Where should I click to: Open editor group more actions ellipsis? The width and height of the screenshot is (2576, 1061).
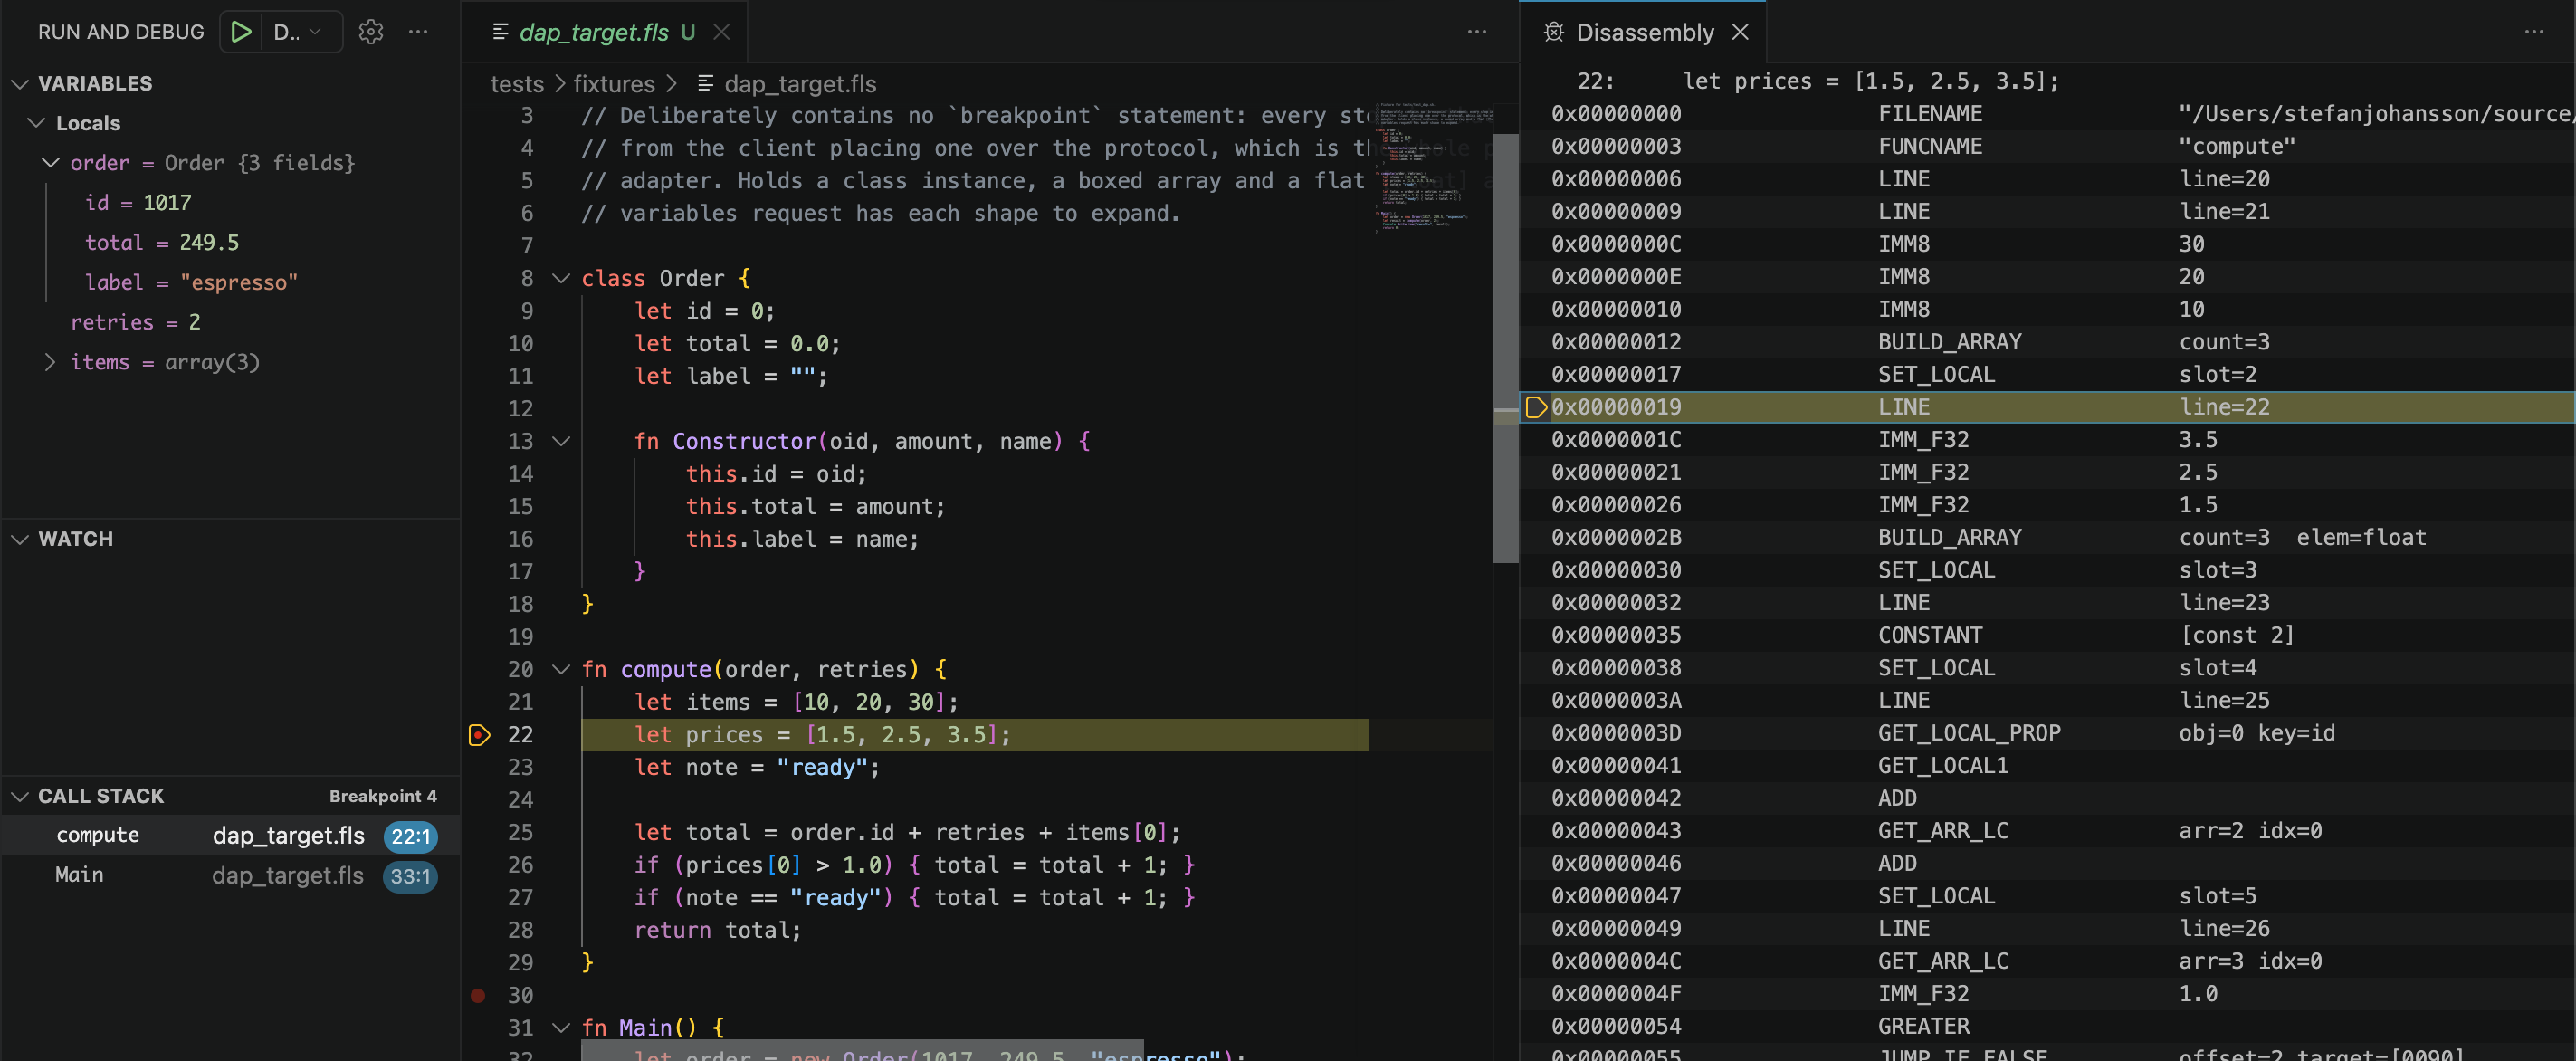(x=1477, y=32)
